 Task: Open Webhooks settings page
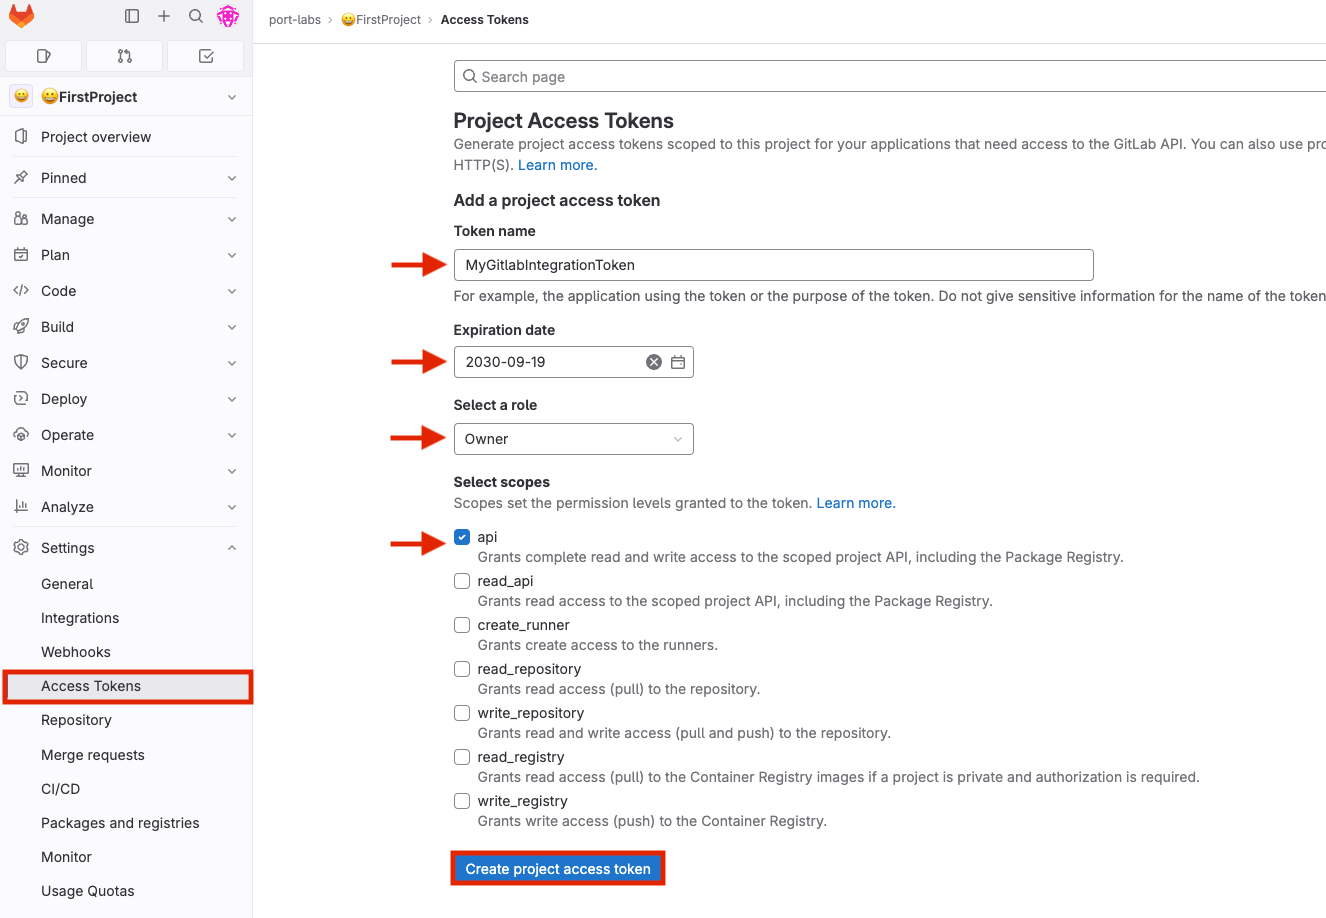tap(76, 652)
